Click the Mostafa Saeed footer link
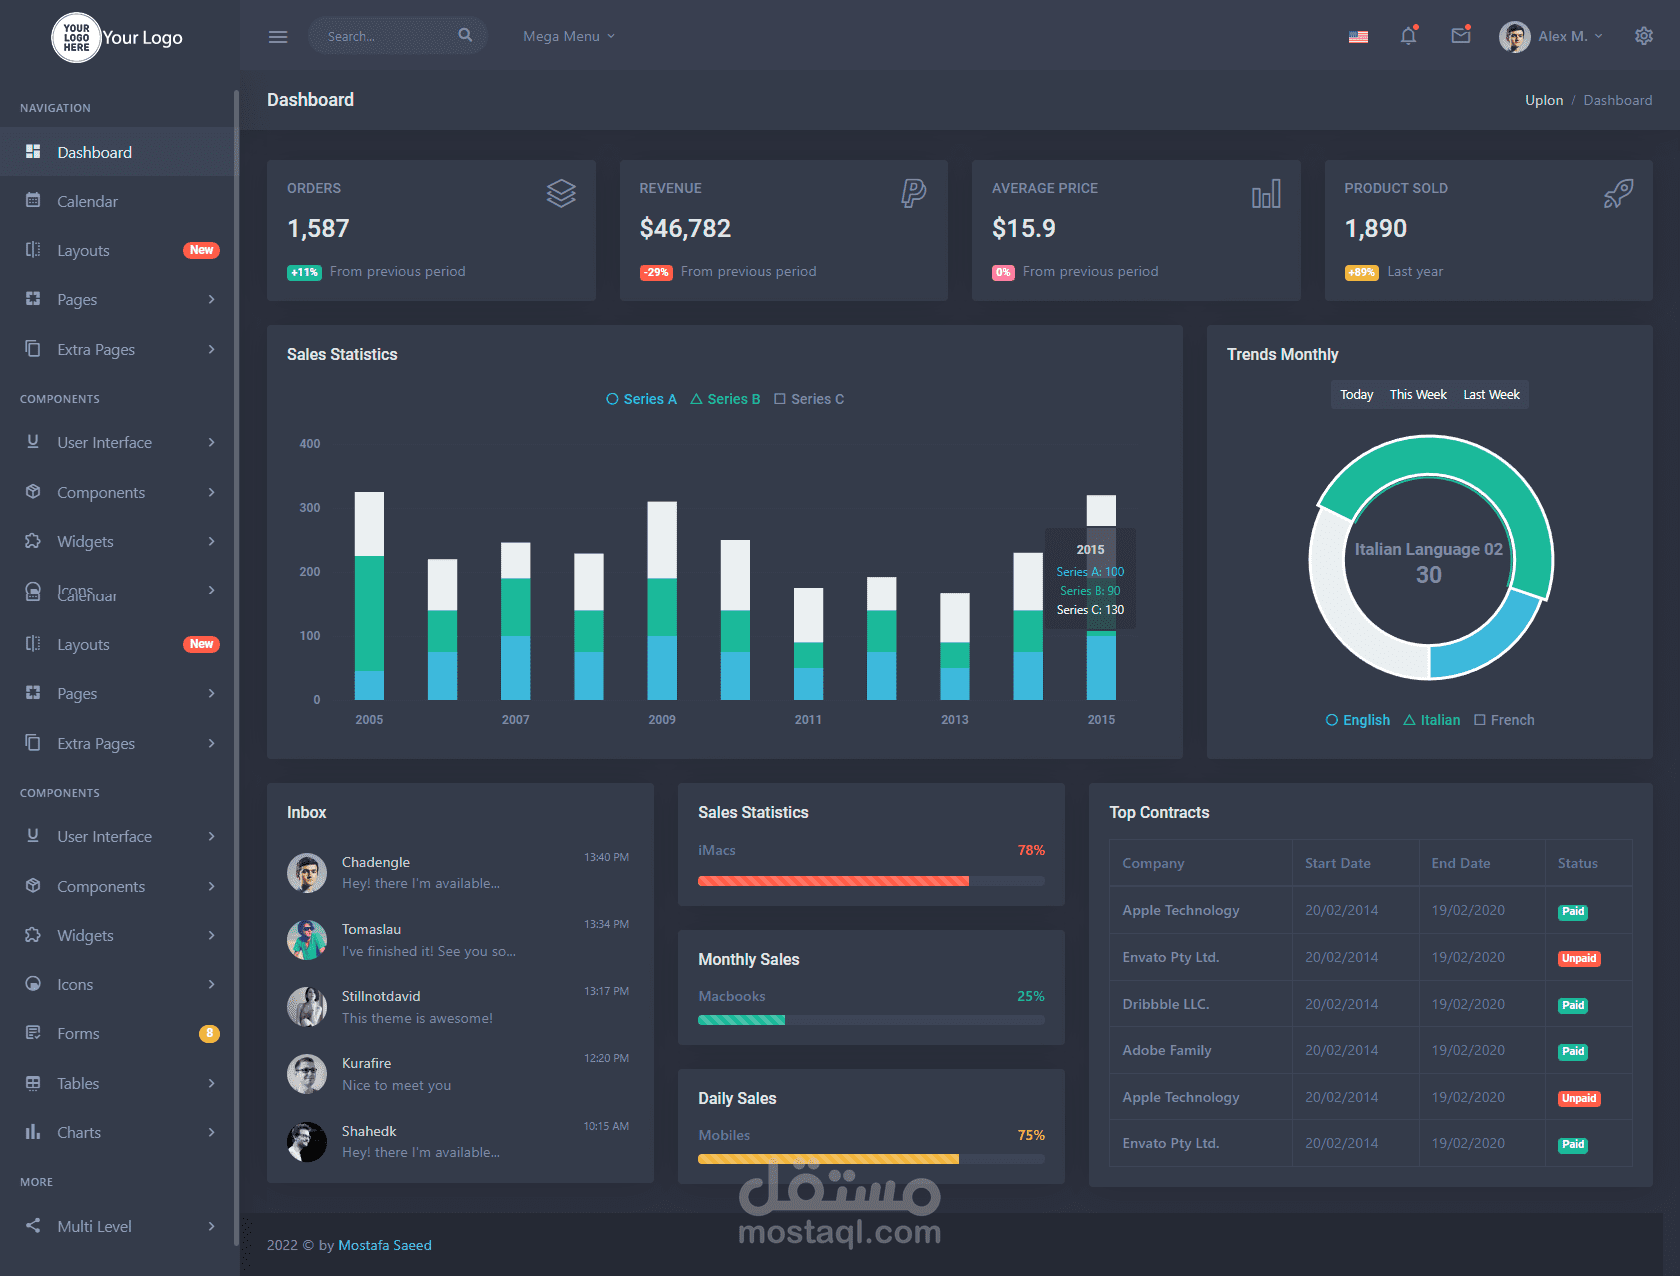 click(385, 1245)
